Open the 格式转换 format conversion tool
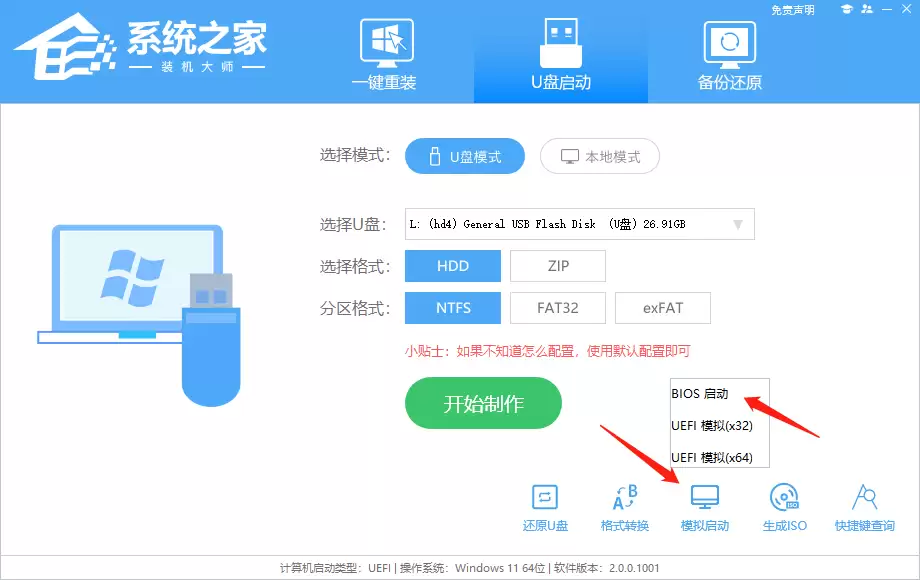 (x=625, y=508)
